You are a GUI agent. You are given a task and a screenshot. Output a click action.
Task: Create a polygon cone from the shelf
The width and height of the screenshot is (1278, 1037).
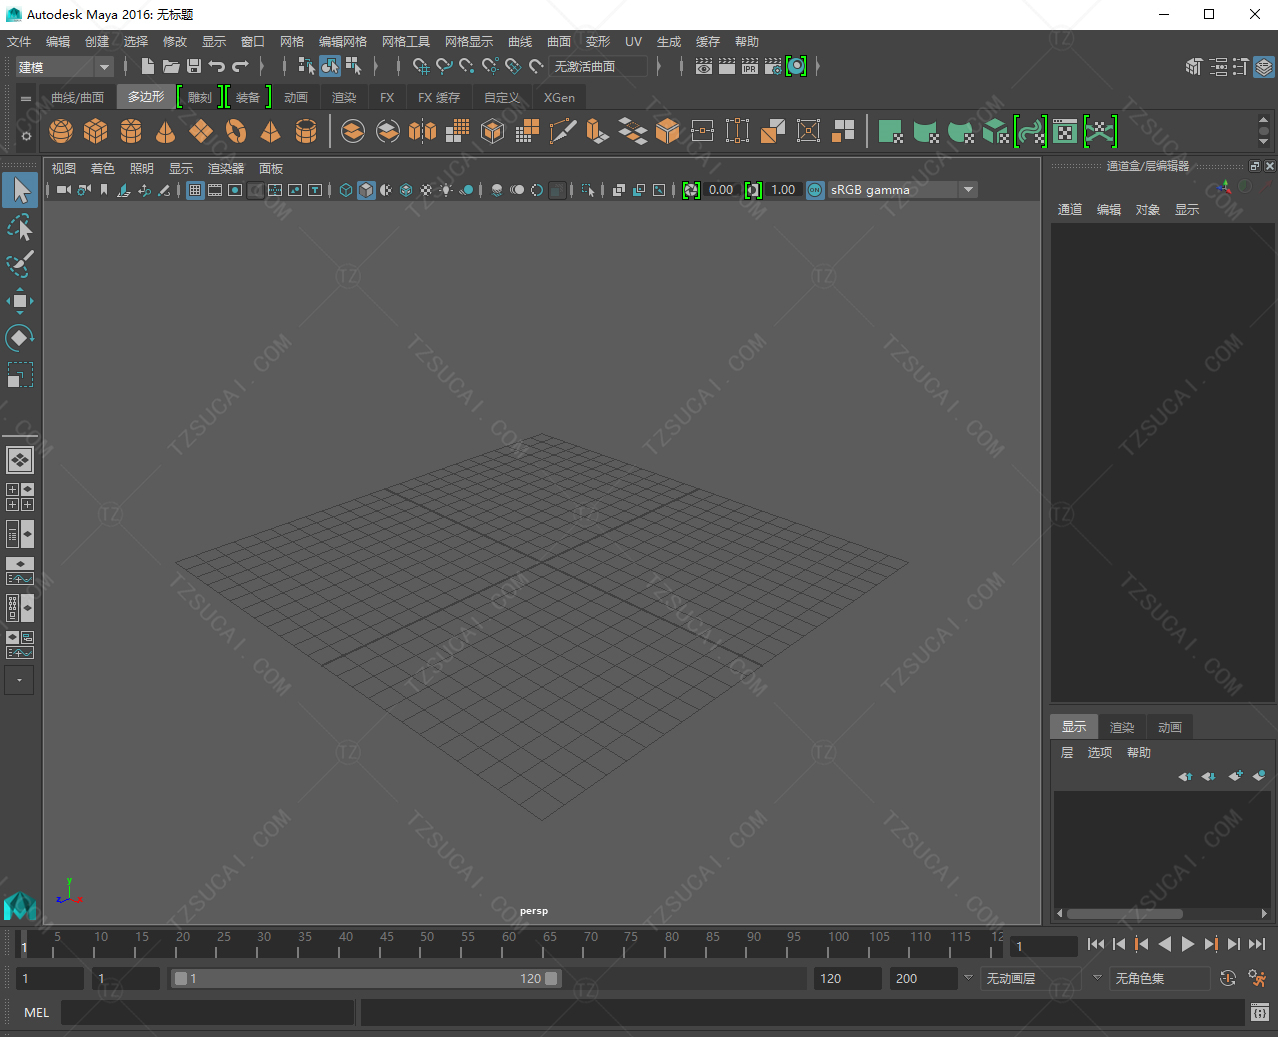click(166, 131)
